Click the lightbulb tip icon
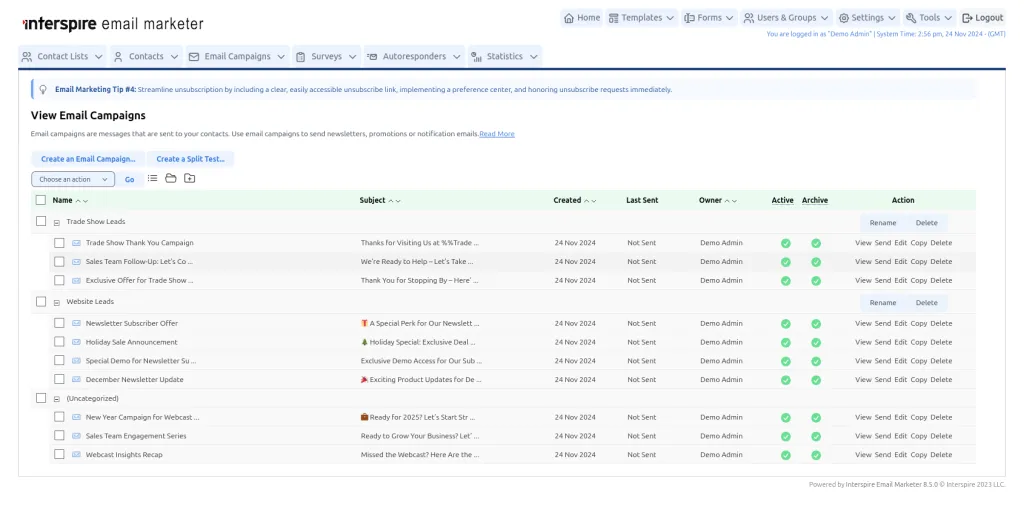1024x508 pixels. click(43, 89)
